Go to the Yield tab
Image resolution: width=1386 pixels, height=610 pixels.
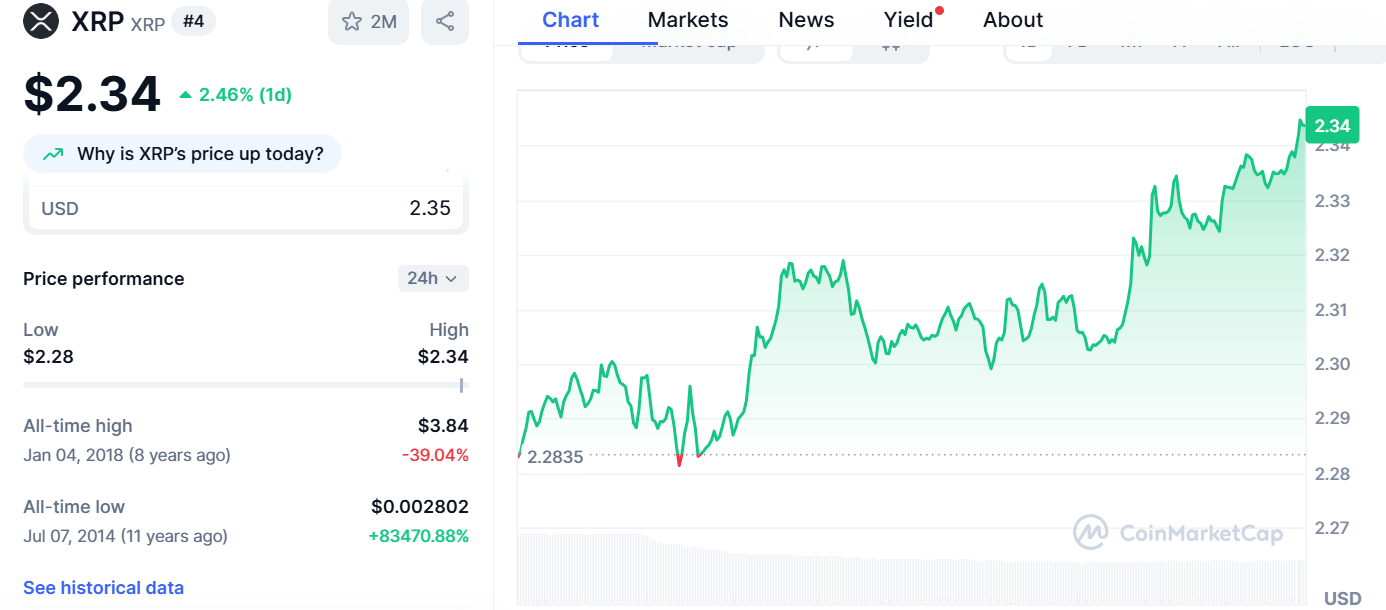click(x=908, y=20)
